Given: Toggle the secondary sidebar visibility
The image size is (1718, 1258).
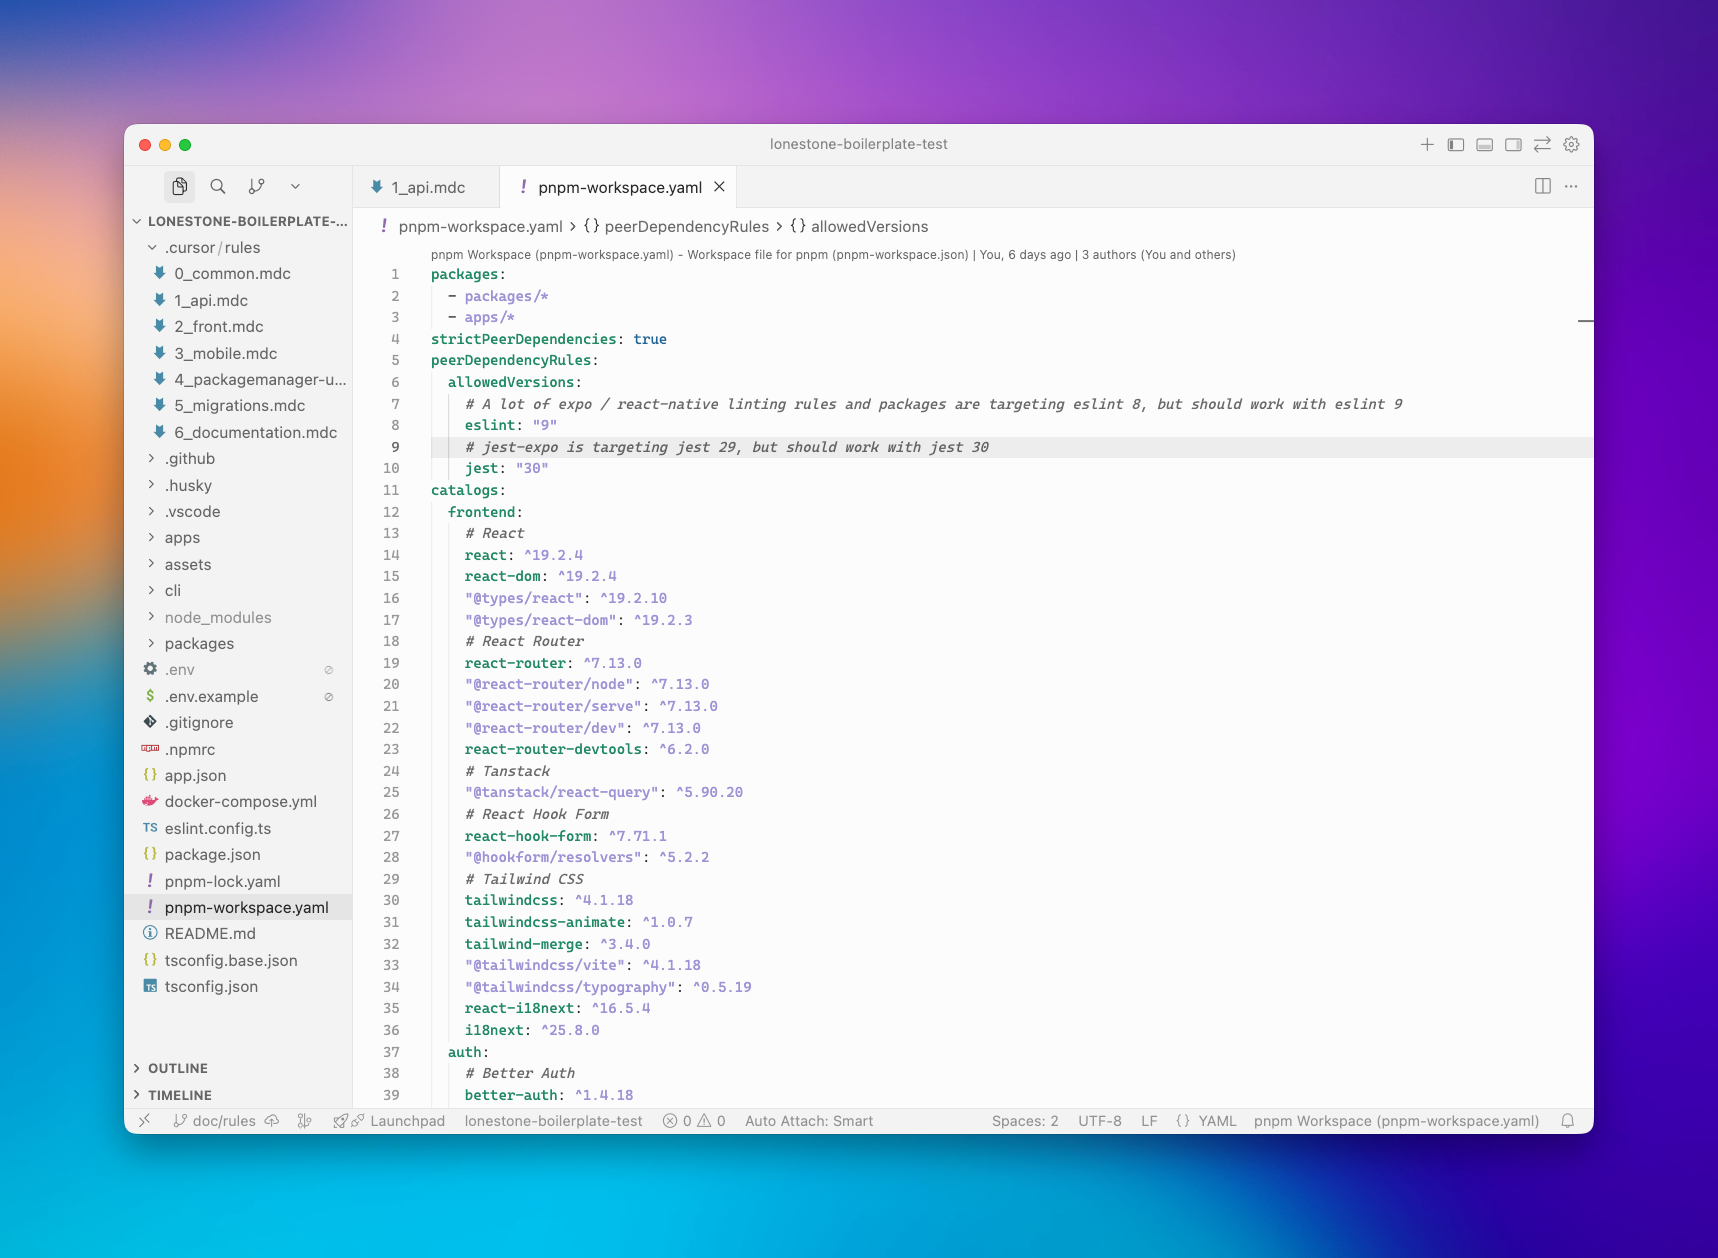Looking at the screenshot, I should tap(1513, 145).
